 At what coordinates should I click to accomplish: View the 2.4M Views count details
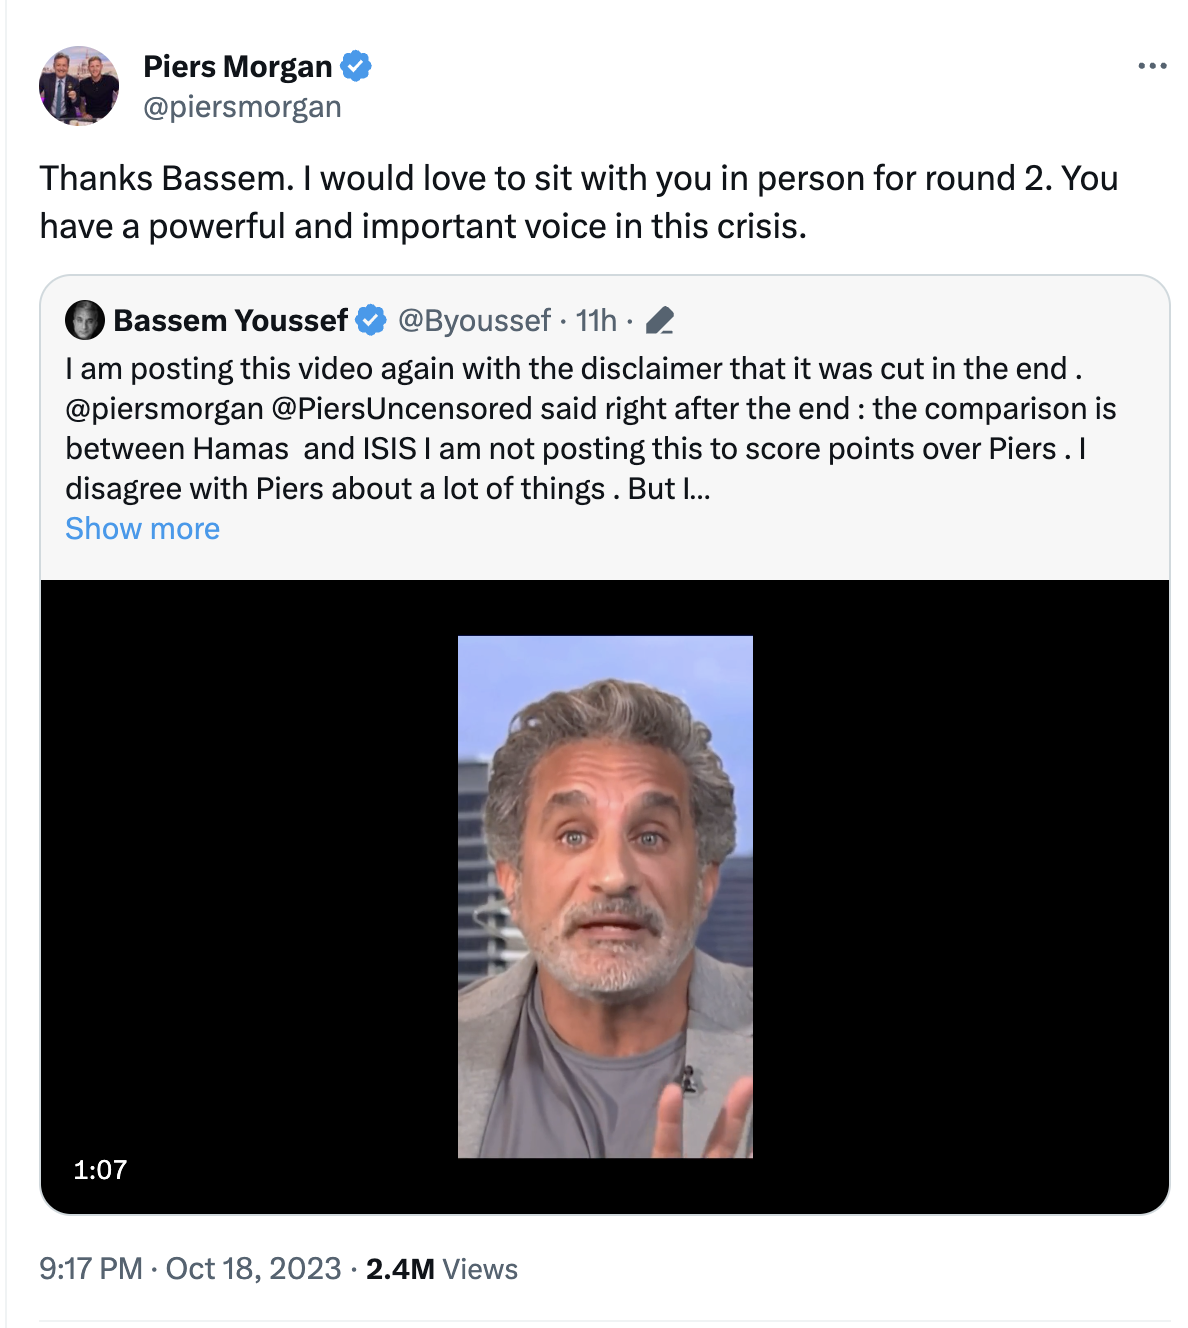click(441, 1269)
